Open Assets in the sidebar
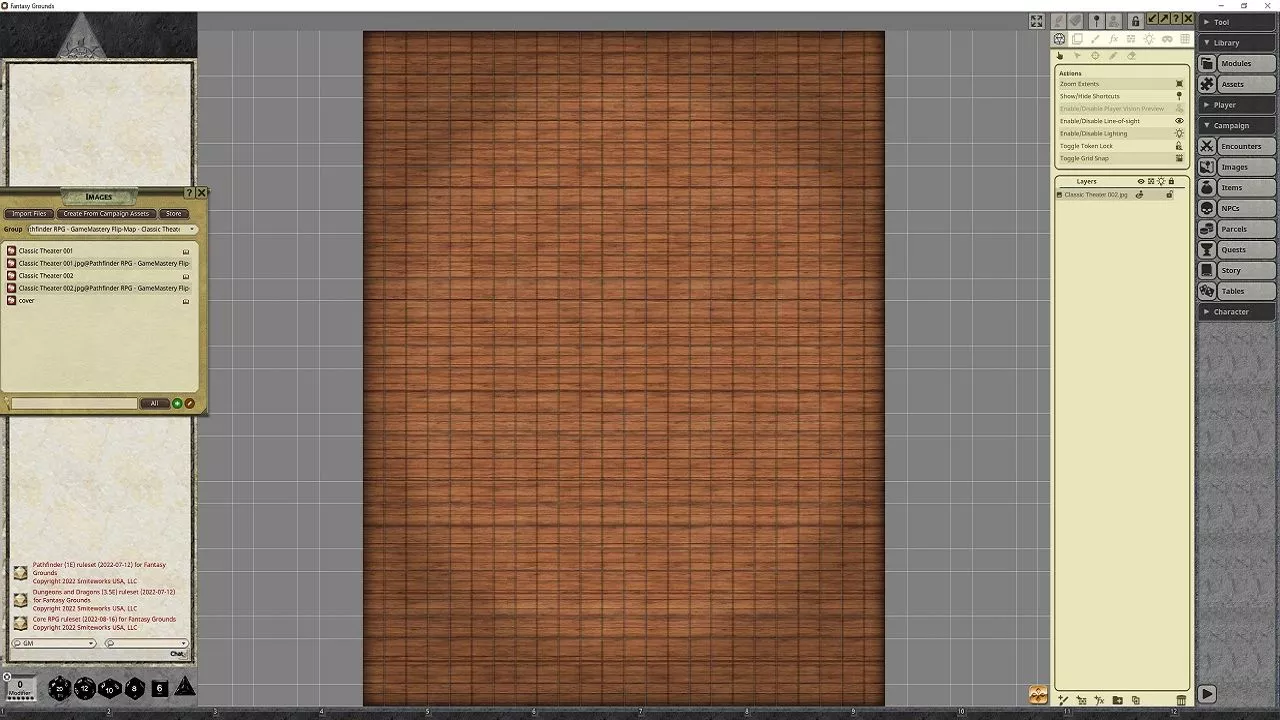This screenshot has height=720, width=1280. pos(1238,84)
